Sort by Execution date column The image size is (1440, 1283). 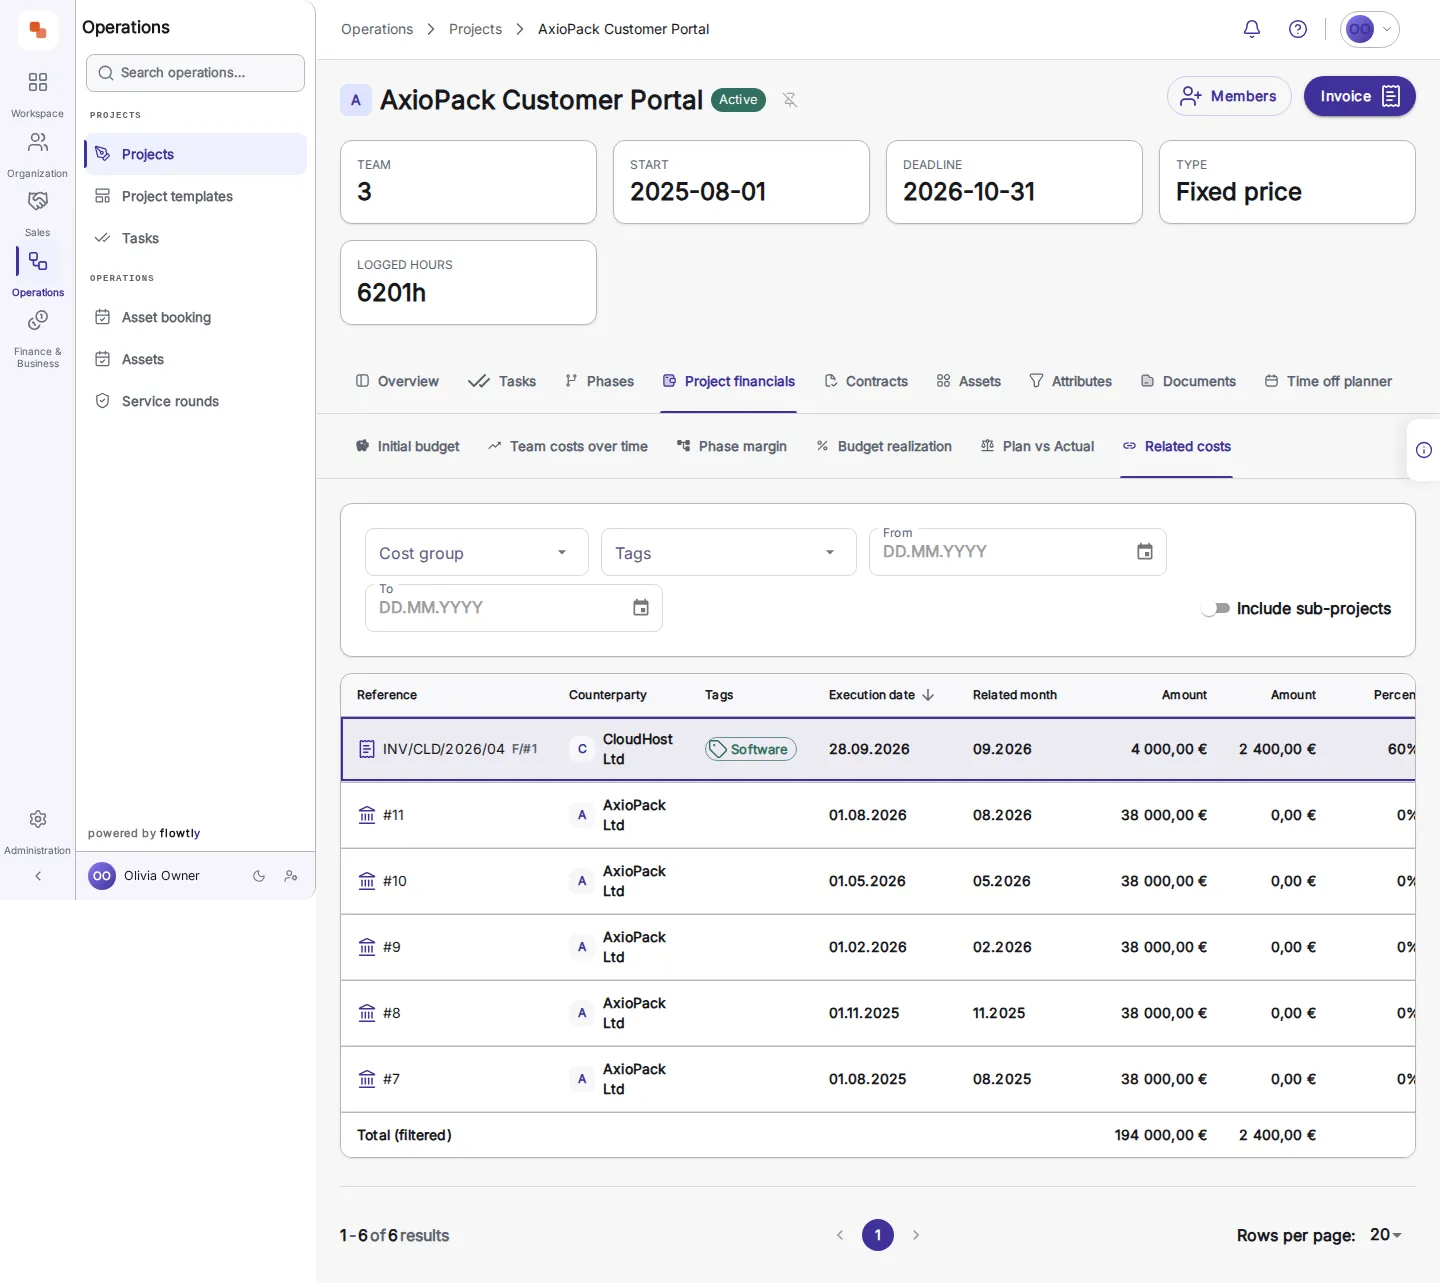[881, 695]
